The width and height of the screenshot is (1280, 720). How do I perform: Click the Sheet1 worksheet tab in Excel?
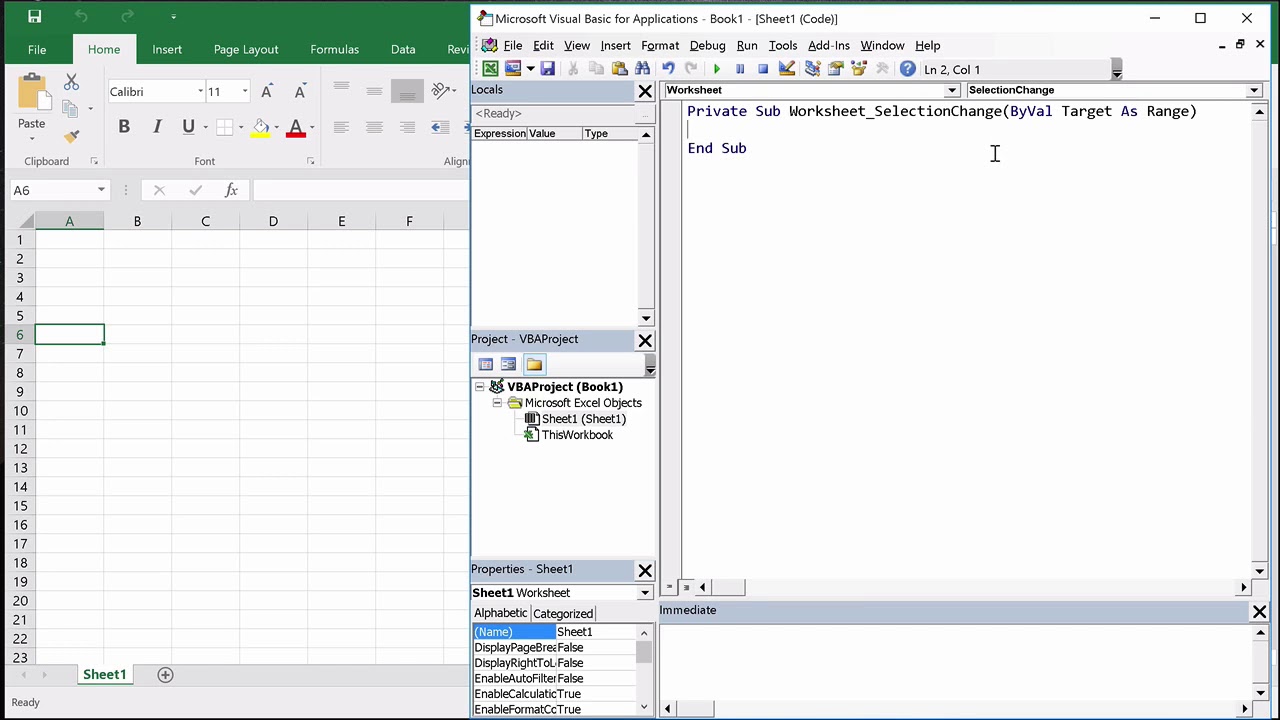pos(104,675)
